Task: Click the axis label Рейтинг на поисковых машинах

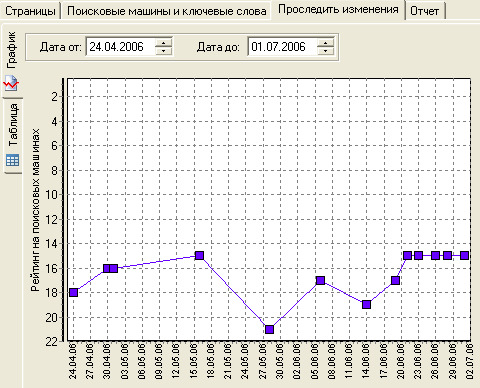Action: [35, 210]
